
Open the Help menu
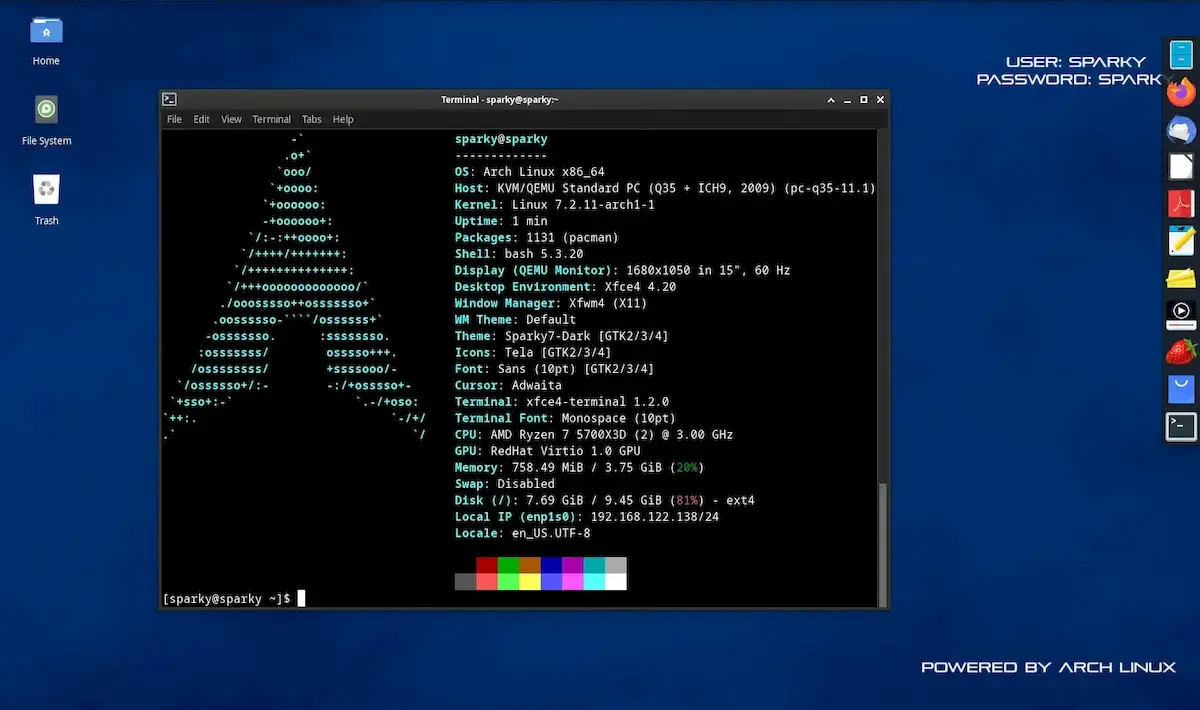coord(343,119)
